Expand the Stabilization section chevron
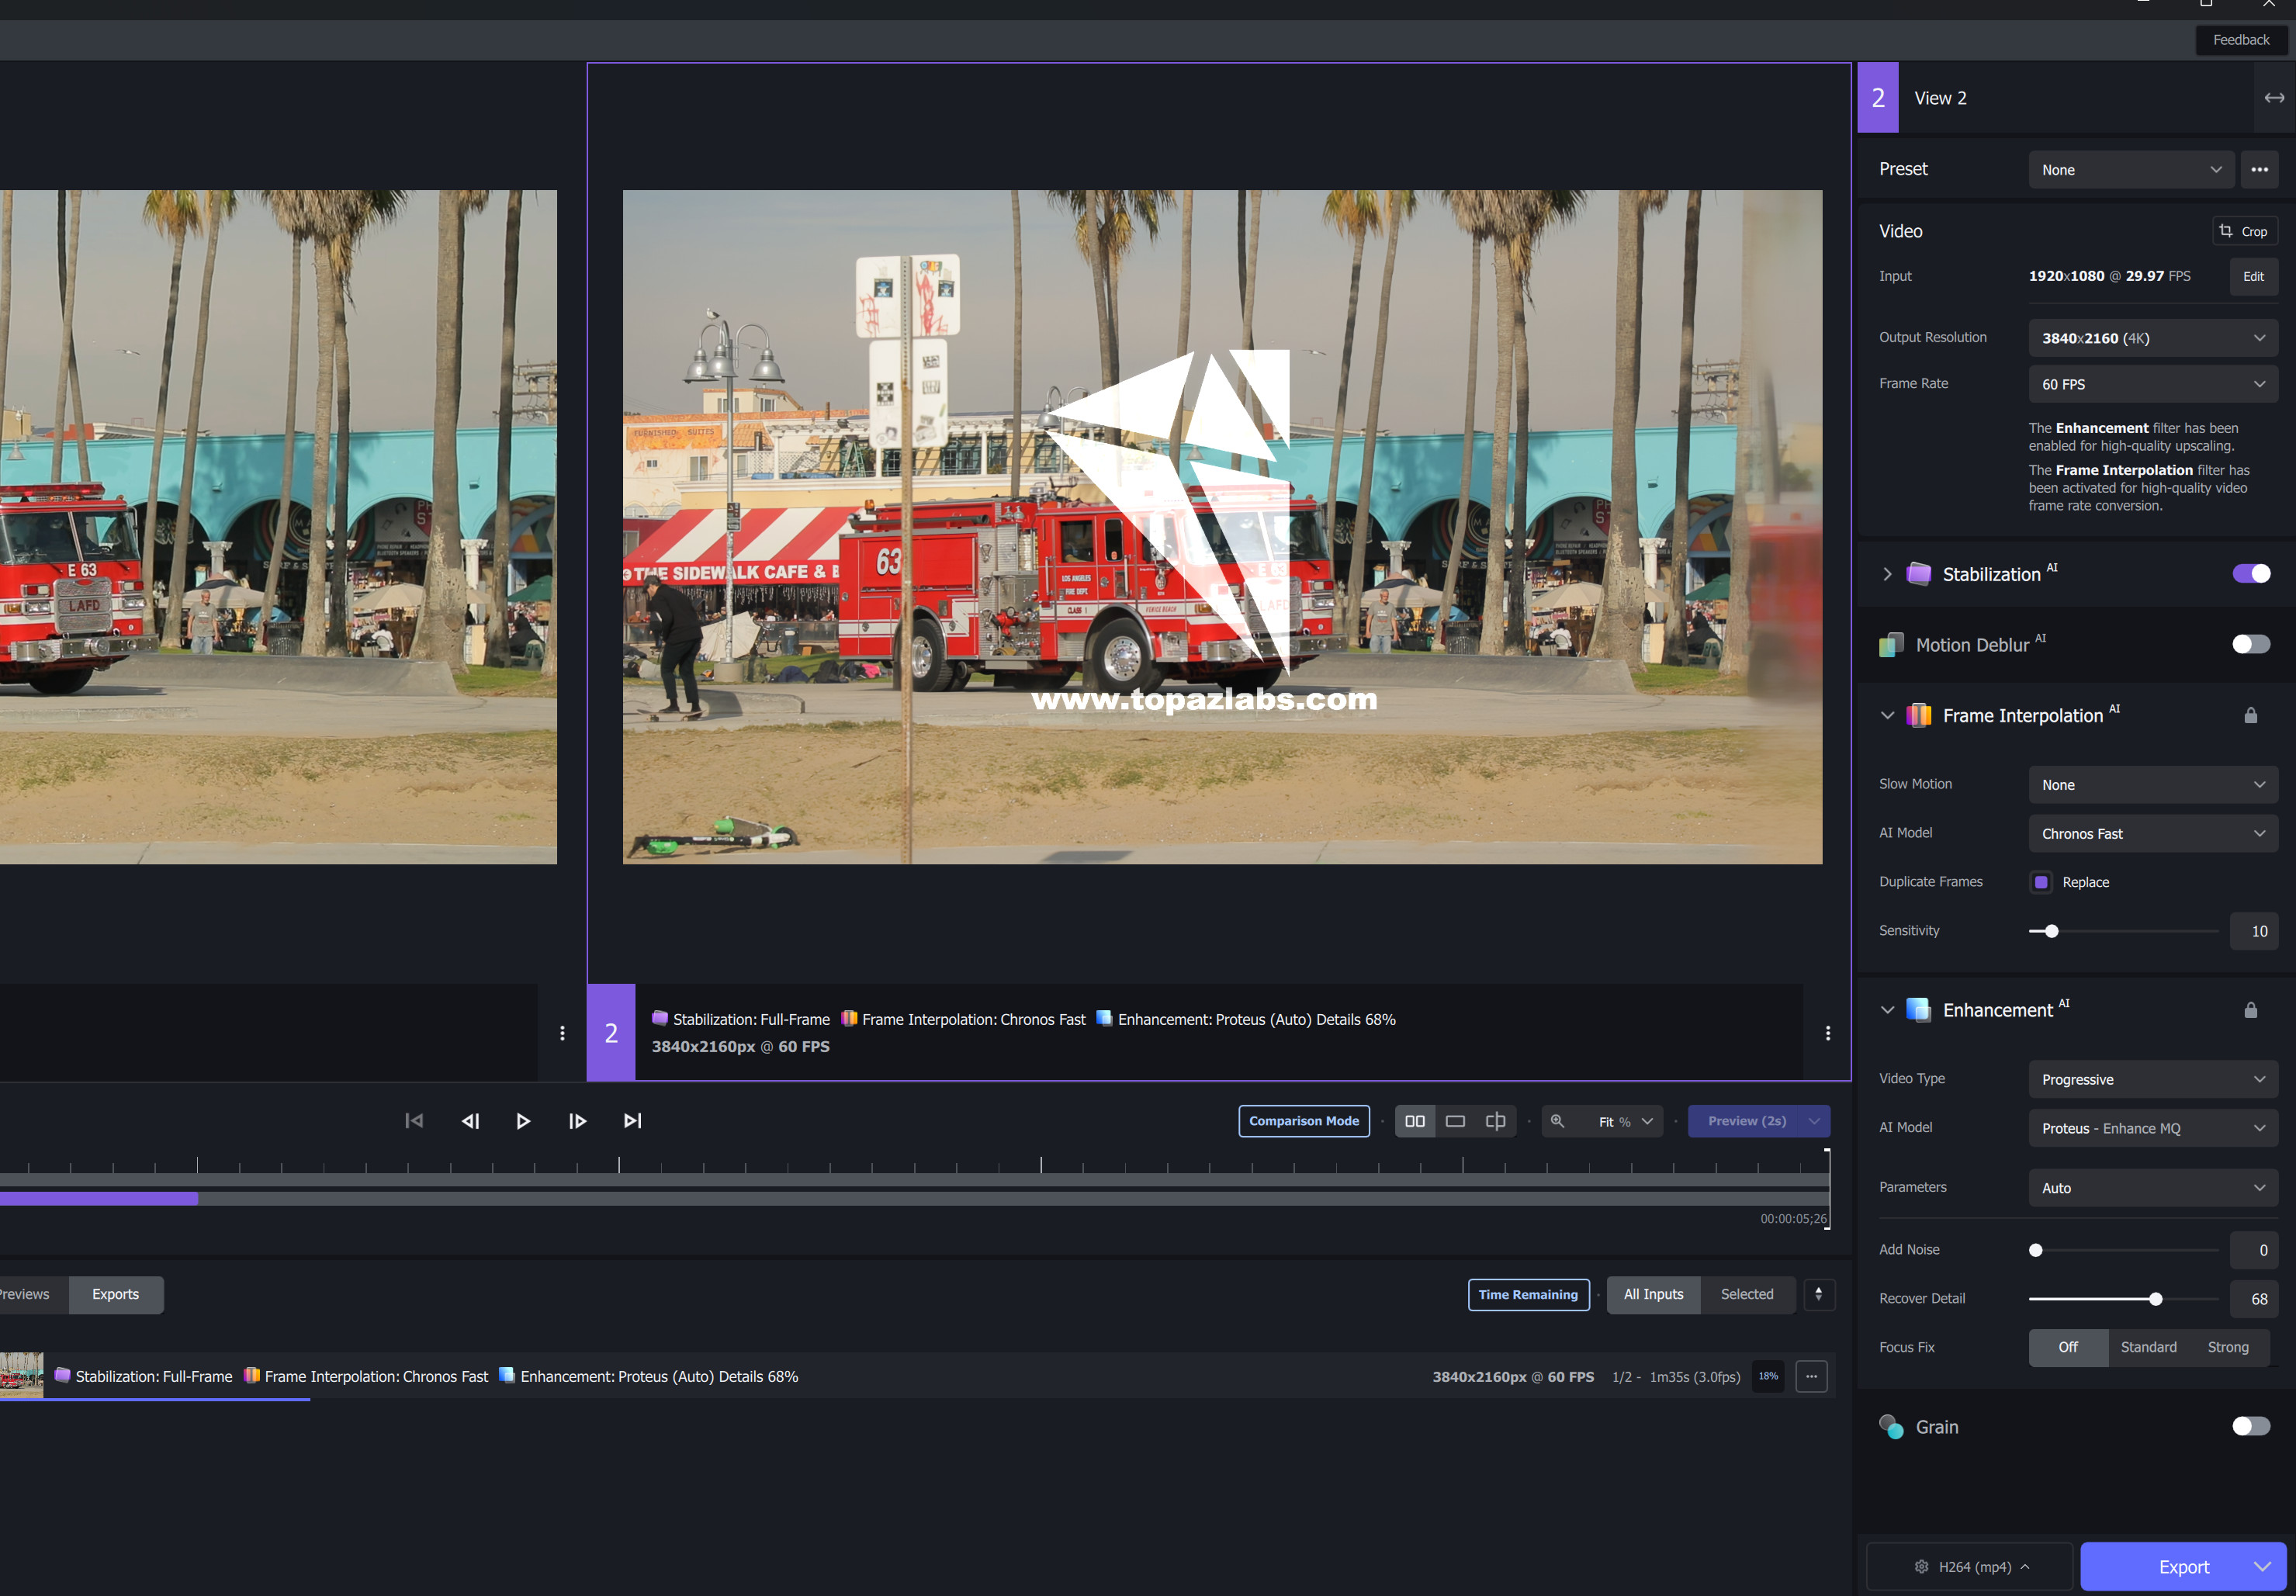This screenshot has width=2296, height=1596. [1887, 574]
